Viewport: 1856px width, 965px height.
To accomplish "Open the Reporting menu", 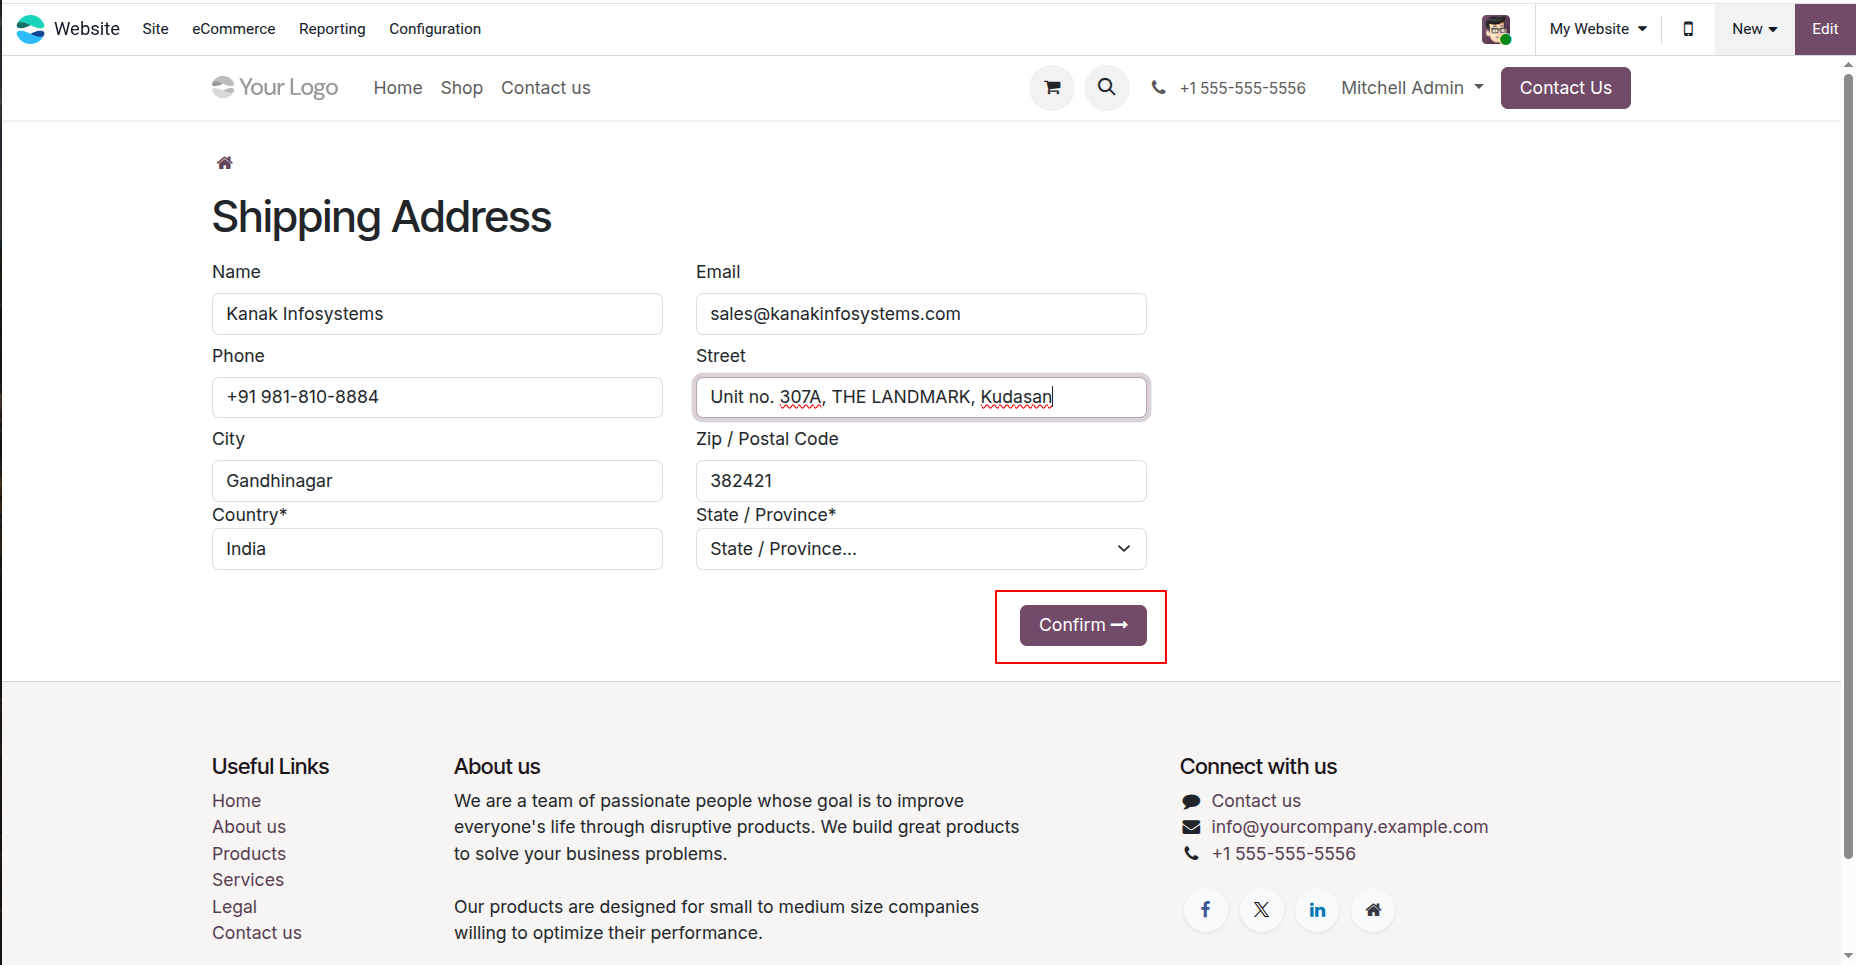I will pyautogui.click(x=332, y=29).
